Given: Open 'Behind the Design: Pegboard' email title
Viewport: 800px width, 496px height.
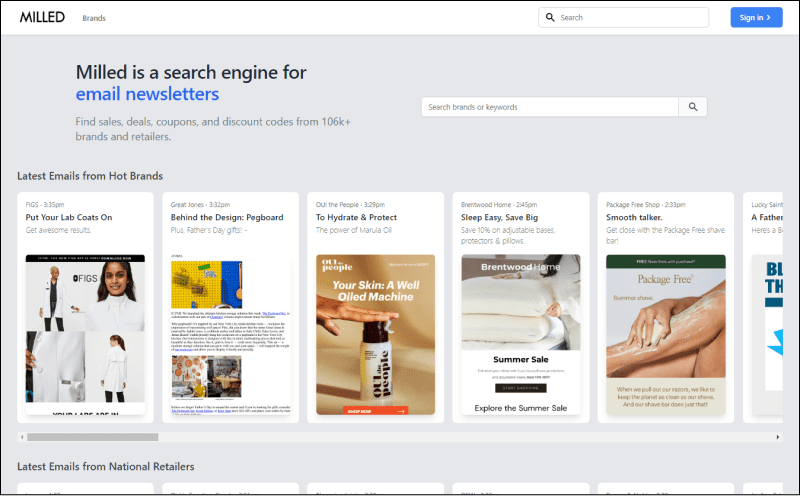Looking at the screenshot, I should (x=227, y=217).
